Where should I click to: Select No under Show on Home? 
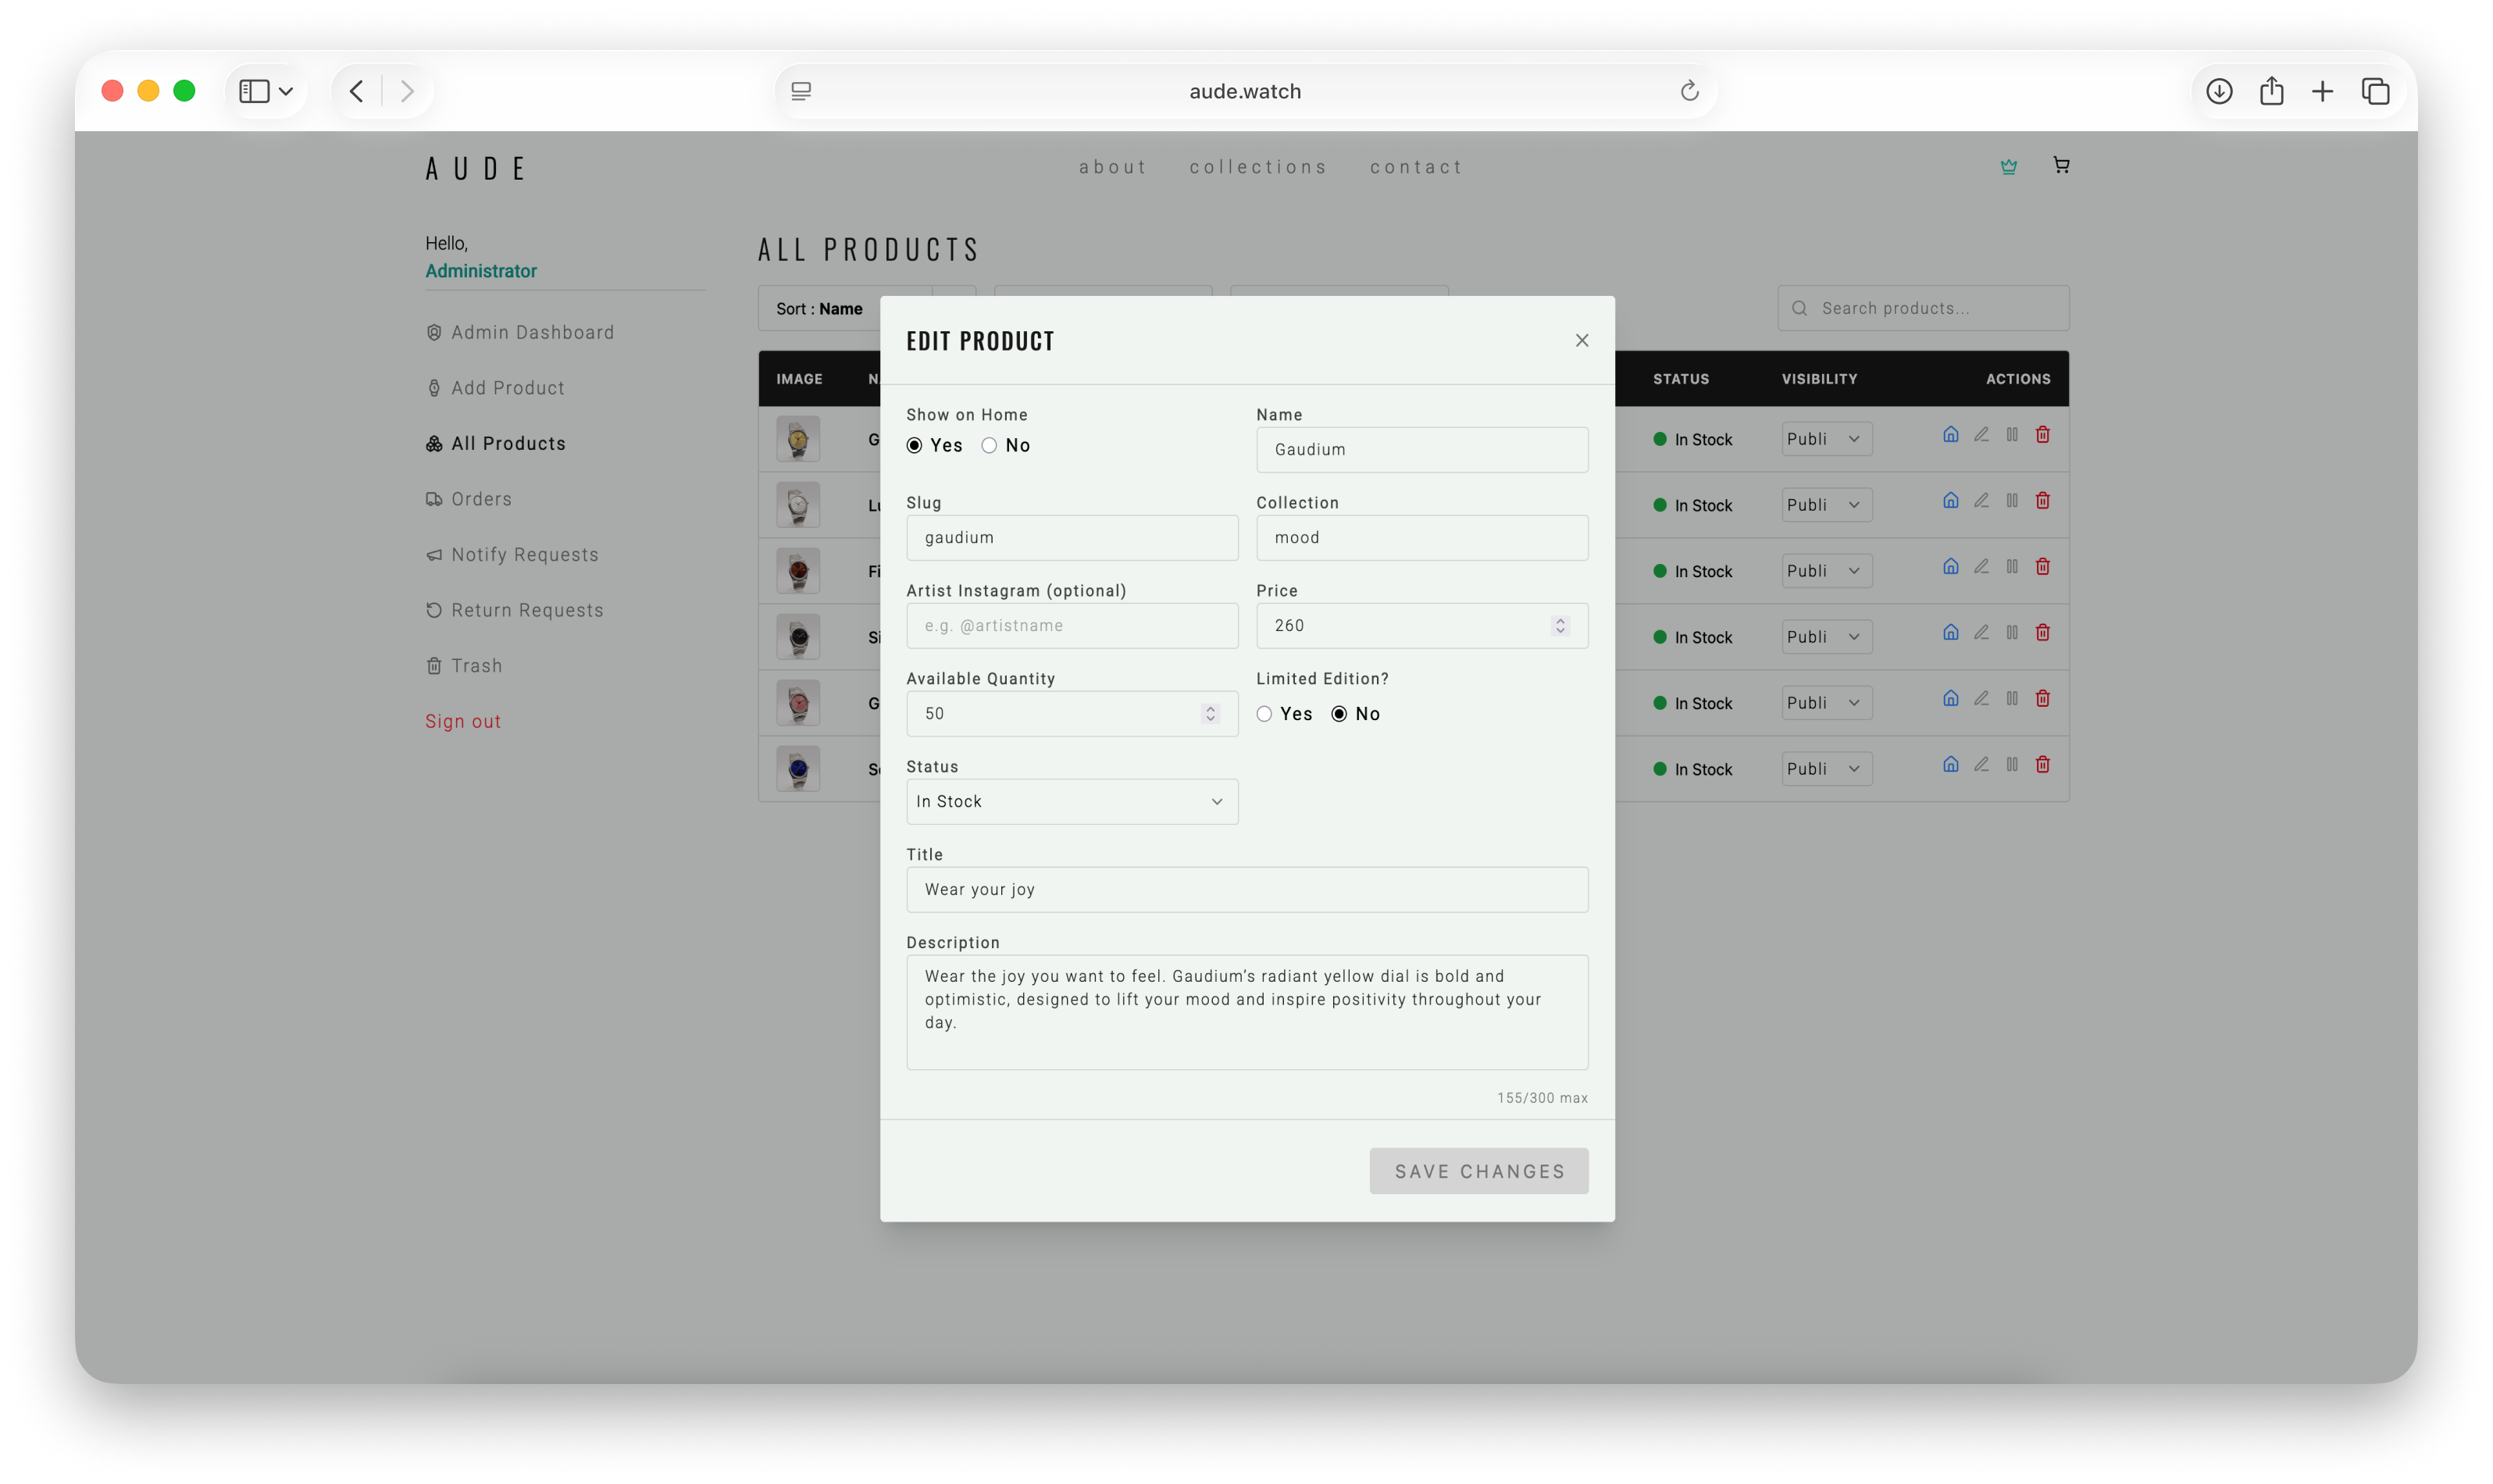989,445
